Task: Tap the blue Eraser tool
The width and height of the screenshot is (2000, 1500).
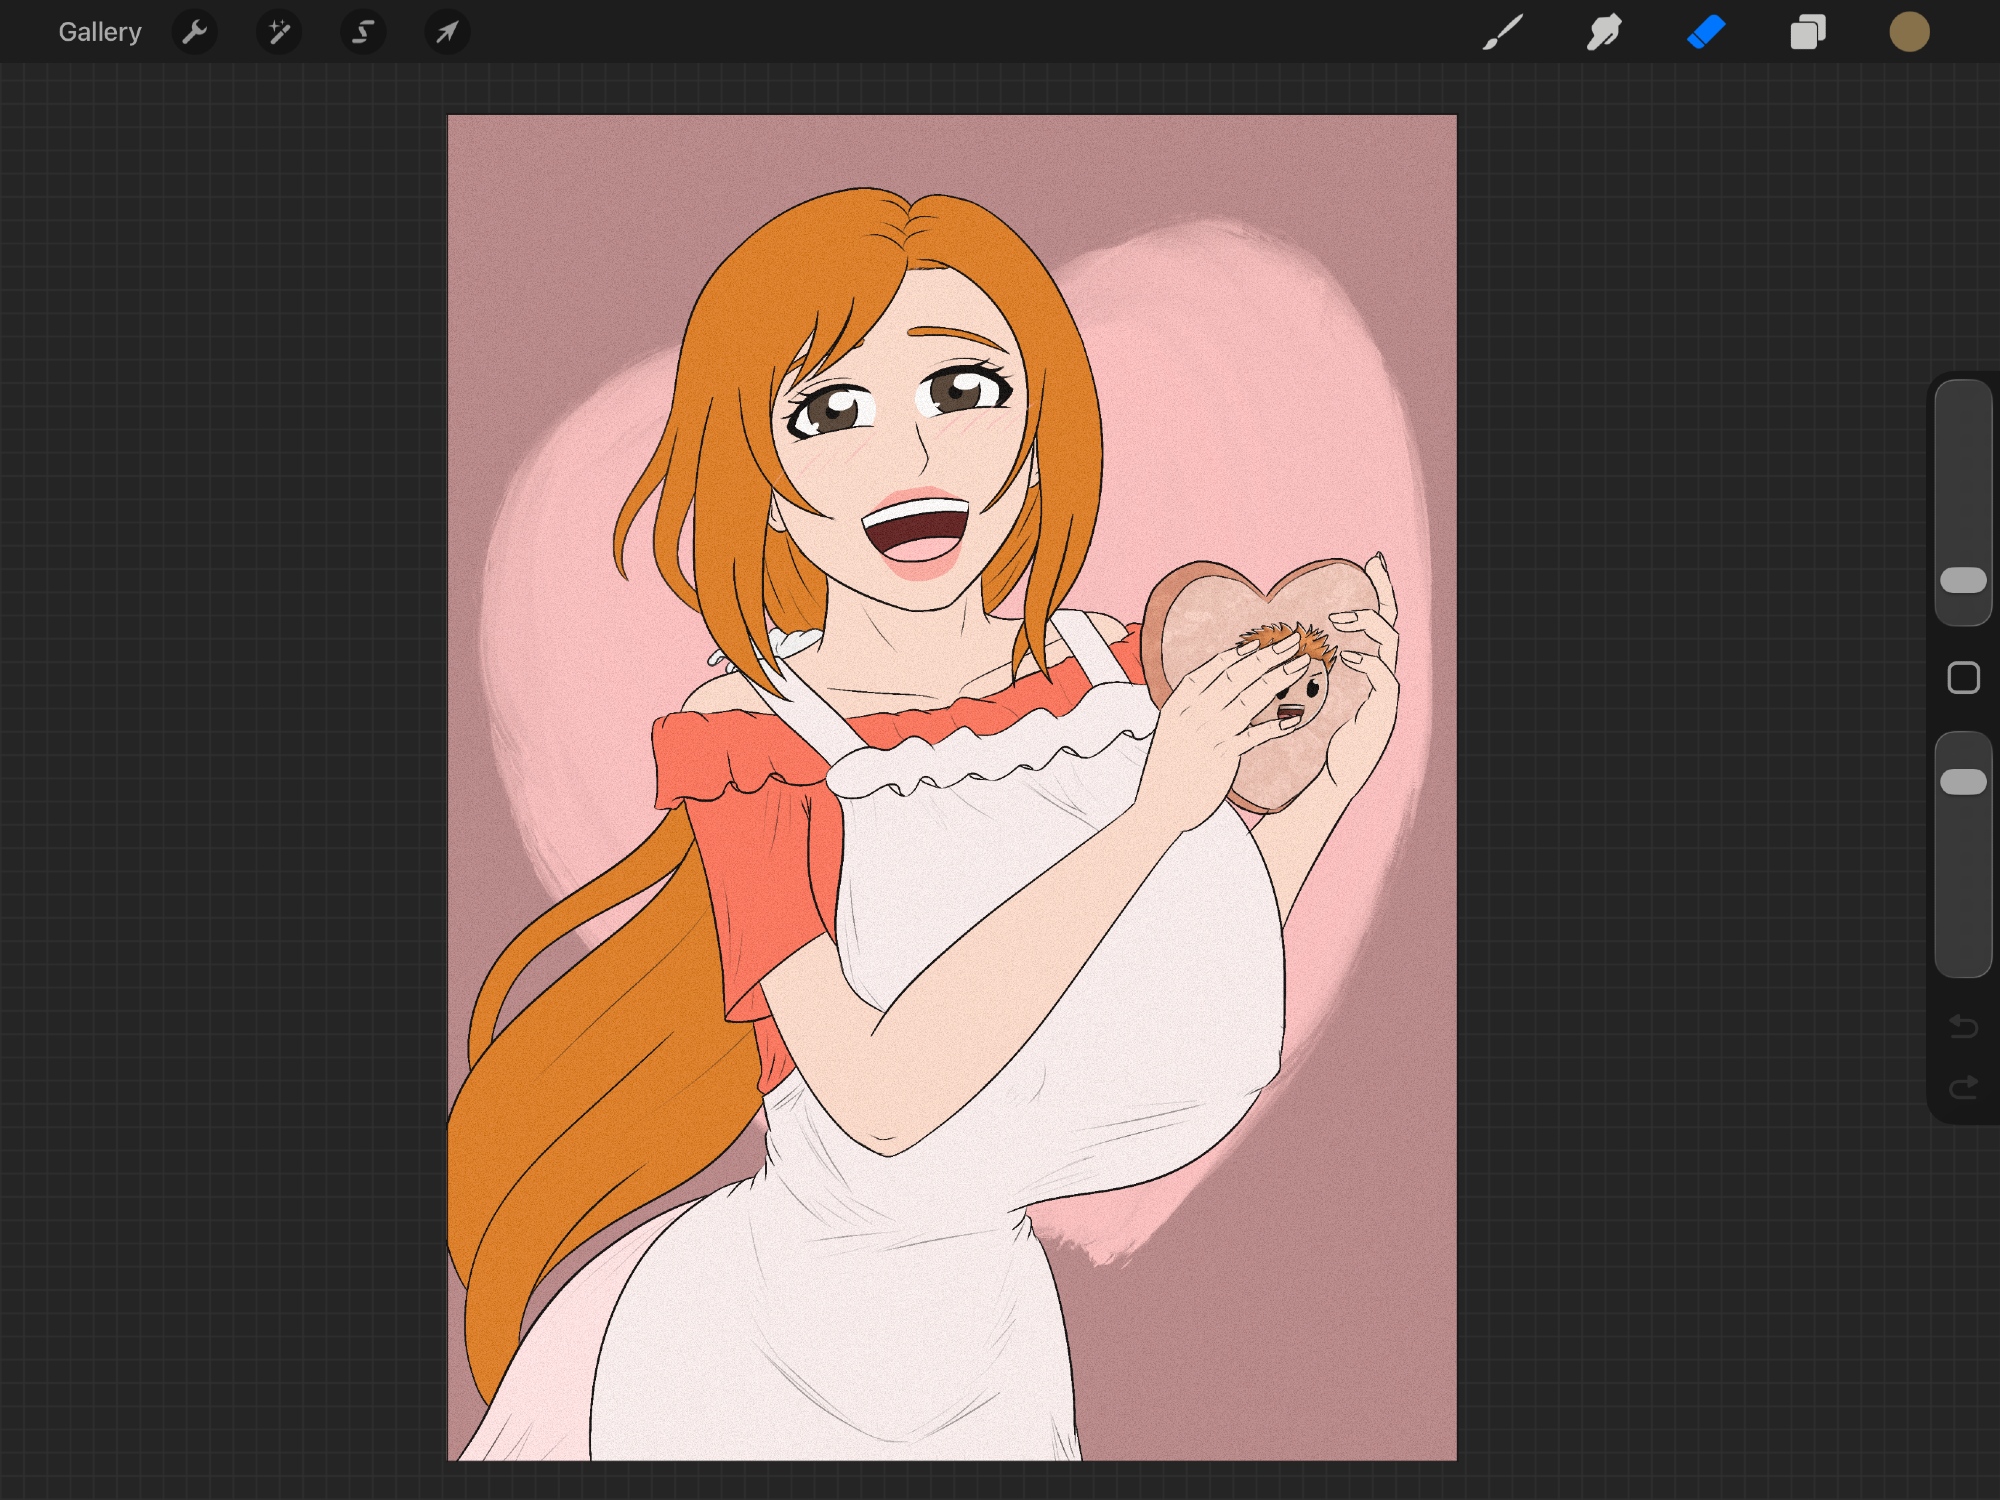Action: click(x=1706, y=32)
